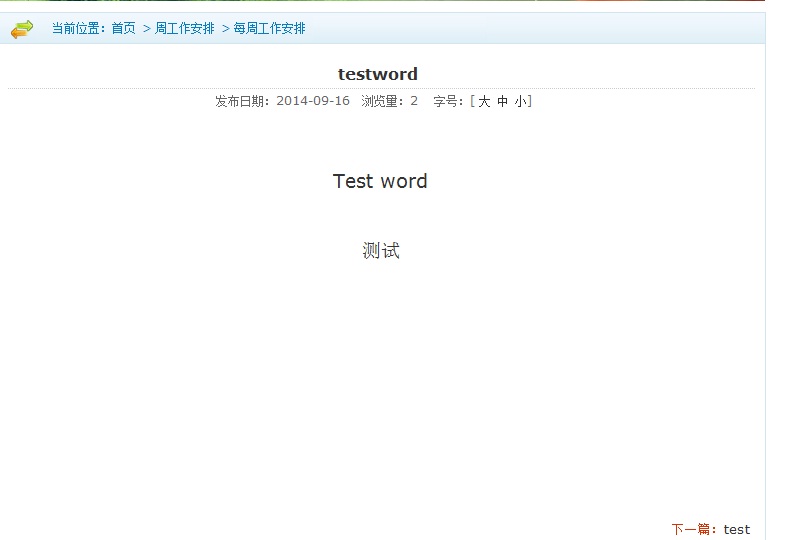Open the 每周工作安排 breadcrumb link
Viewport: 786px width, 540px height.
[x=270, y=28]
